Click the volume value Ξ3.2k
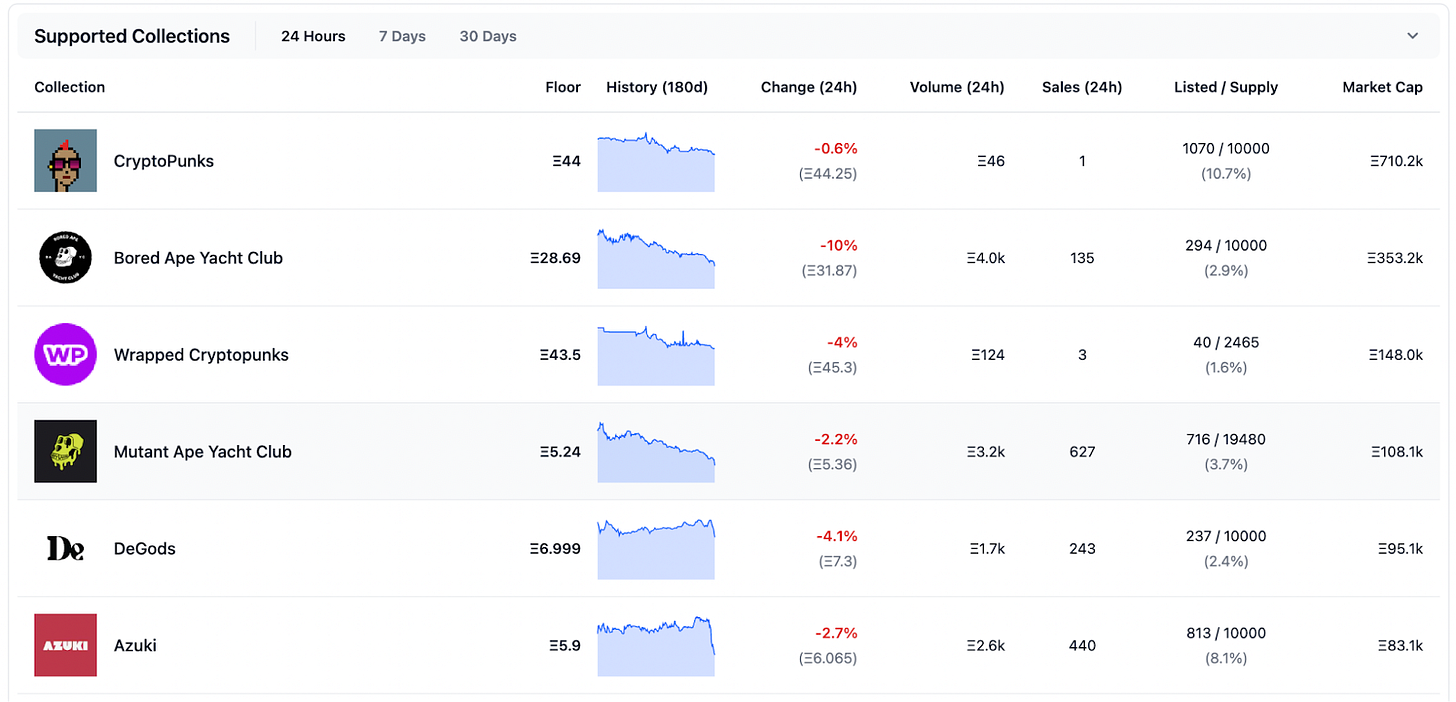Viewport: 1456px width, 702px height. tap(985, 452)
